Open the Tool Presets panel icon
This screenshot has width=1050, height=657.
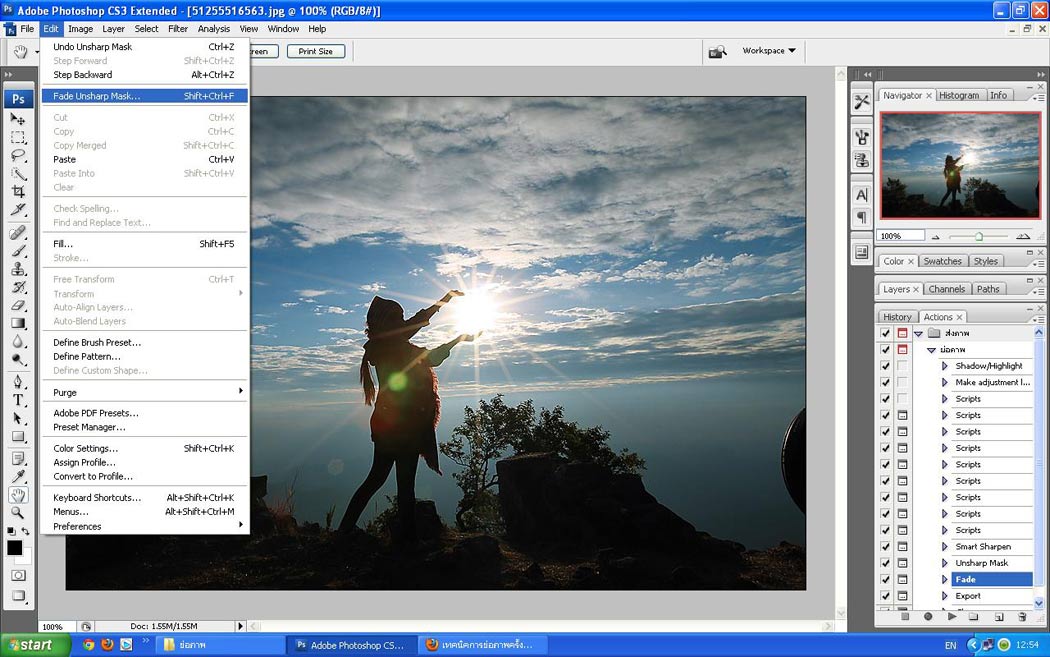click(861, 101)
